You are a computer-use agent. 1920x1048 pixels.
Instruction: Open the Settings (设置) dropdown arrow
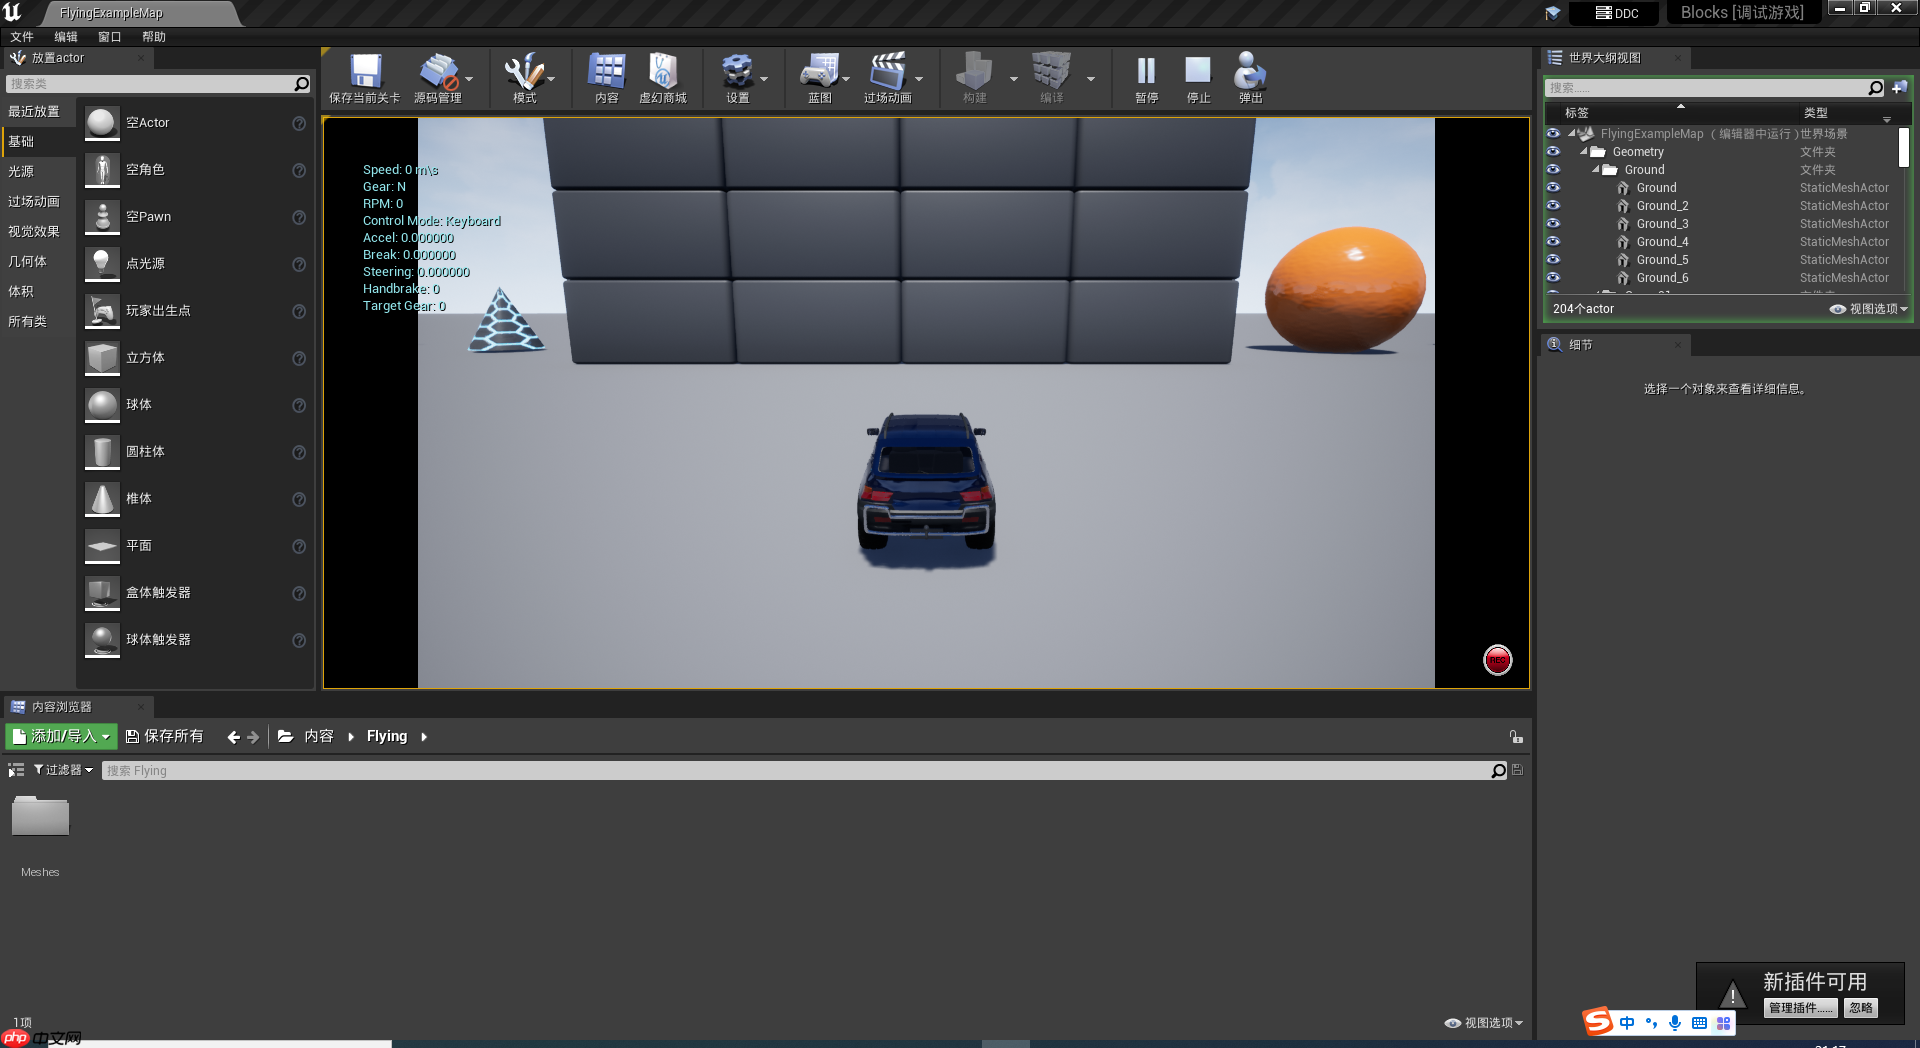pos(764,79)
